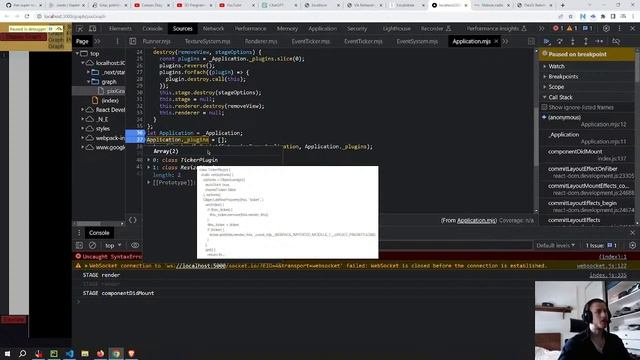Open the console drawer three-dot menu
Viewport: 640px width, 360px height.
[79, 233]
